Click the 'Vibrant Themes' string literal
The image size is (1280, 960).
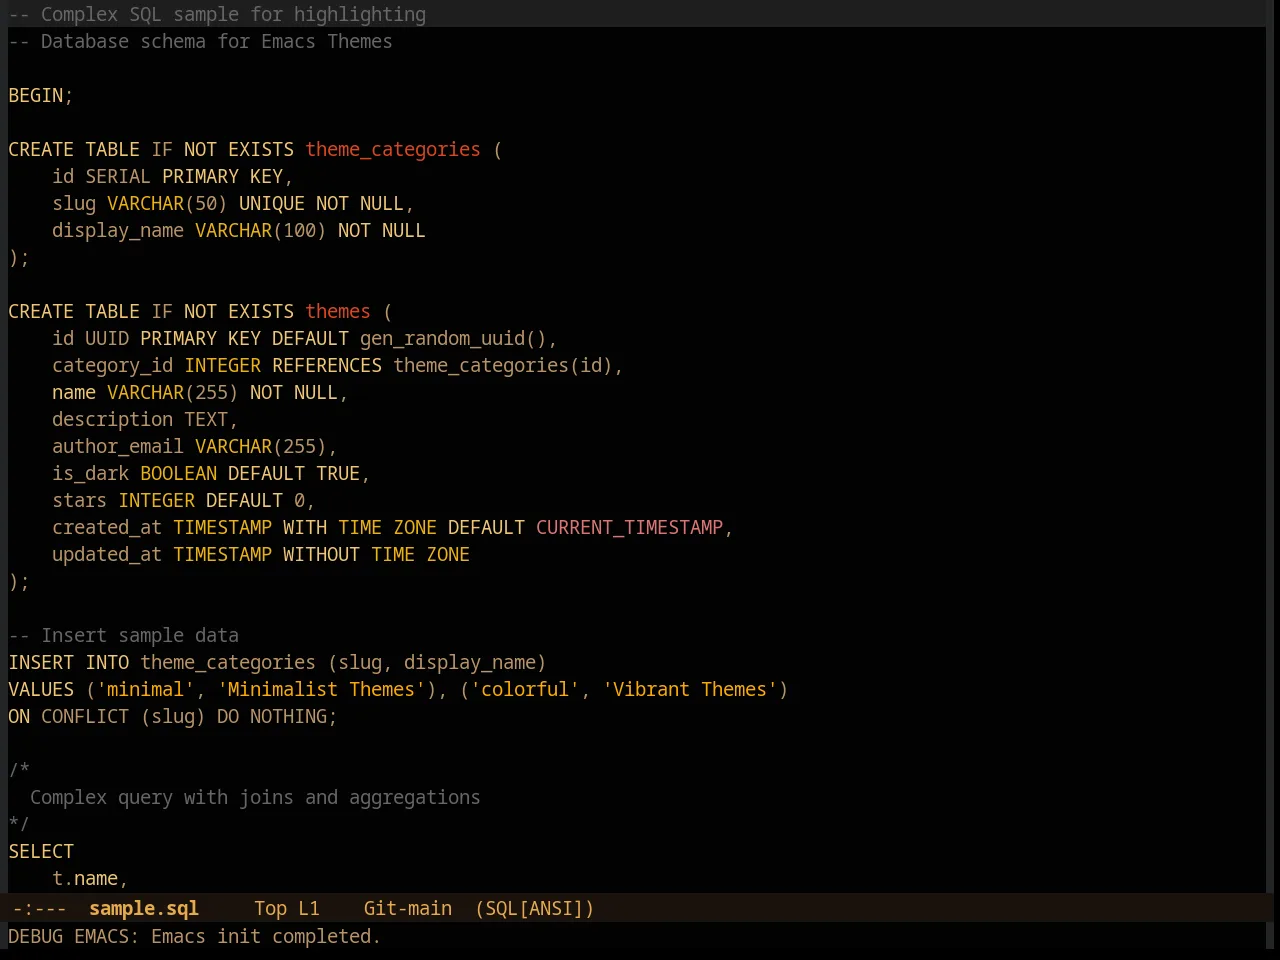coord(690,689)
